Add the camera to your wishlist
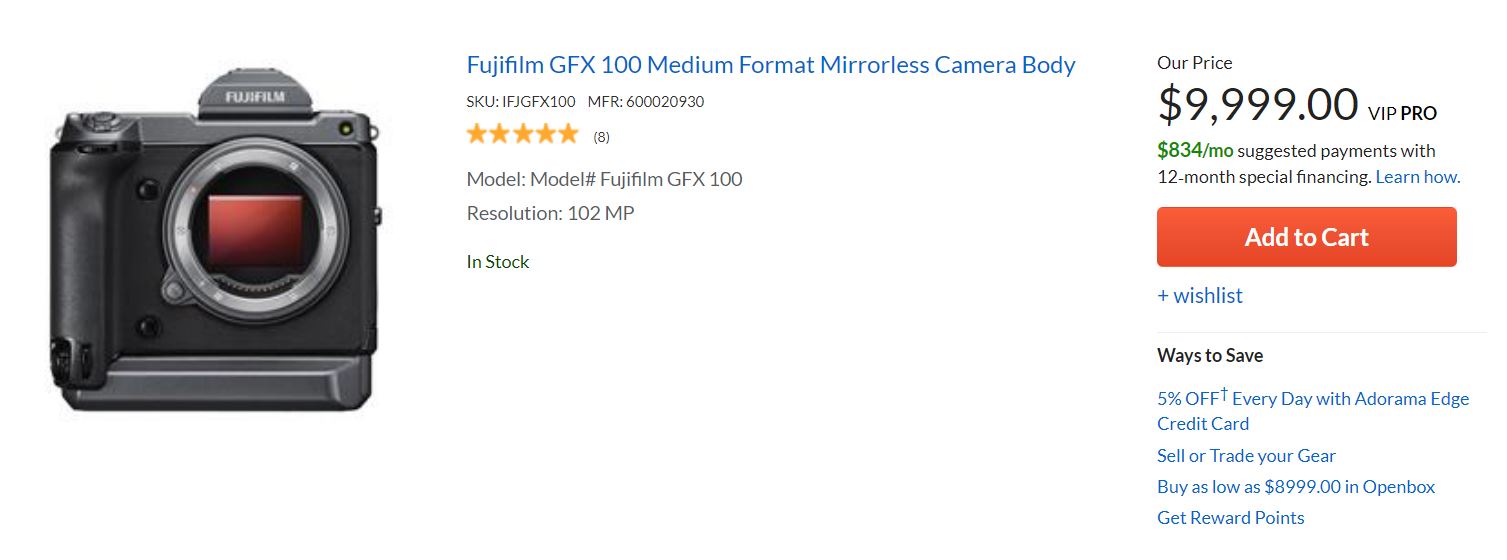This screenshot has height=560, width=1507. 1199,296
